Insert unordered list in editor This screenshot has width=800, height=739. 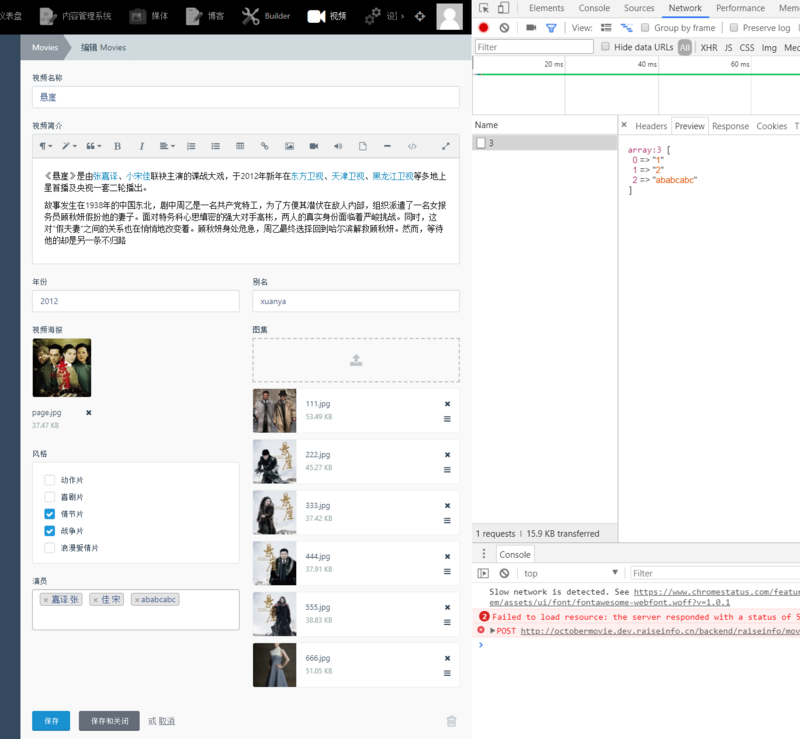(x=216, y=146)
